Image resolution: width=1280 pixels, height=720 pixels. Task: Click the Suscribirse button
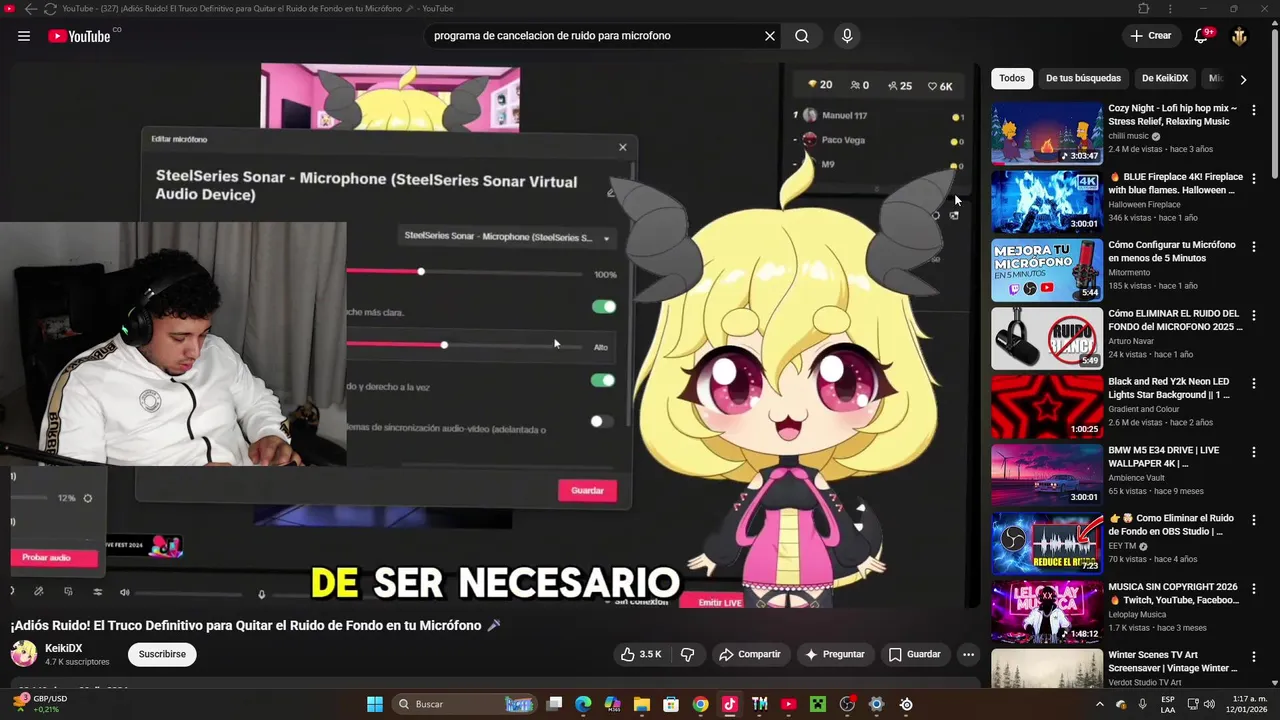162,654
